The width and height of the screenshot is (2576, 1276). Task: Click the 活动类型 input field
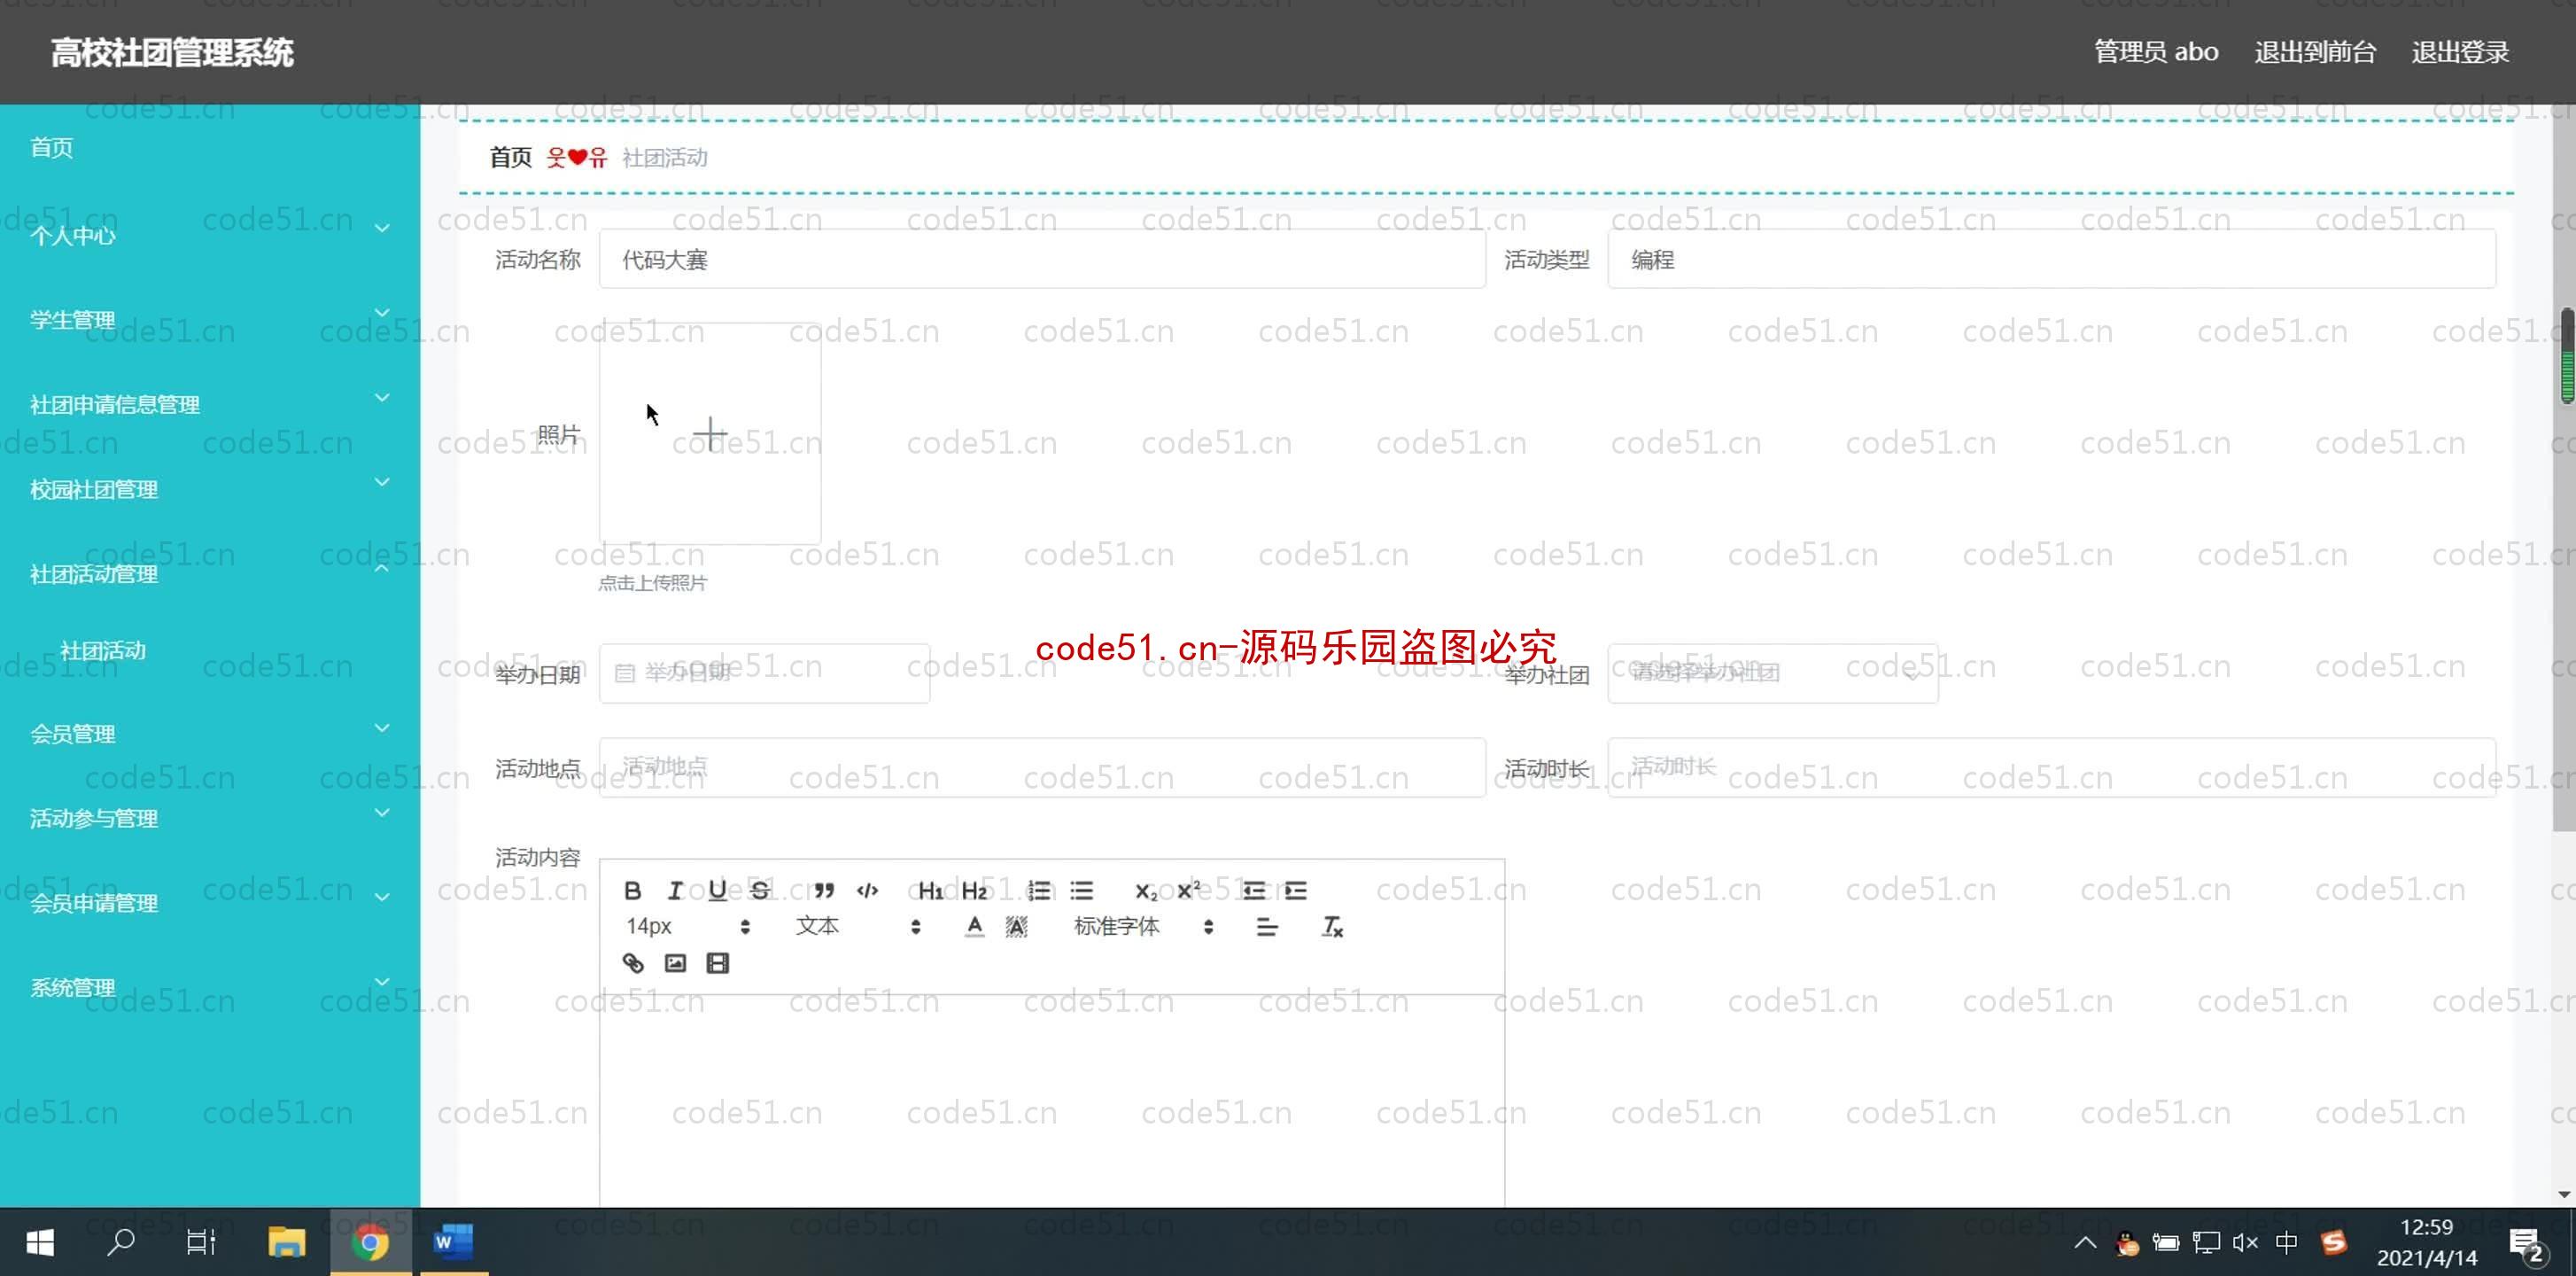pyautogui.click(x=2051, y=260)
